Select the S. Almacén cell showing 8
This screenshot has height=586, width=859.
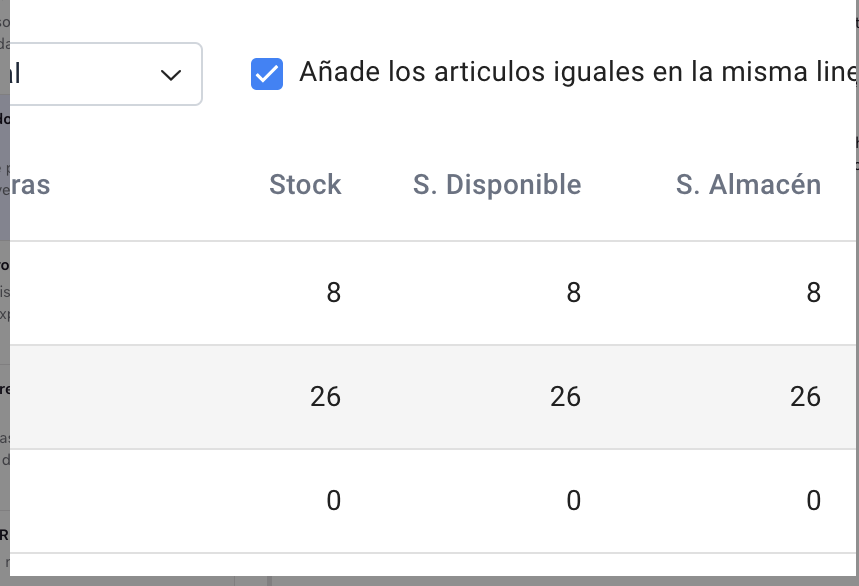(x=813, y=293)
